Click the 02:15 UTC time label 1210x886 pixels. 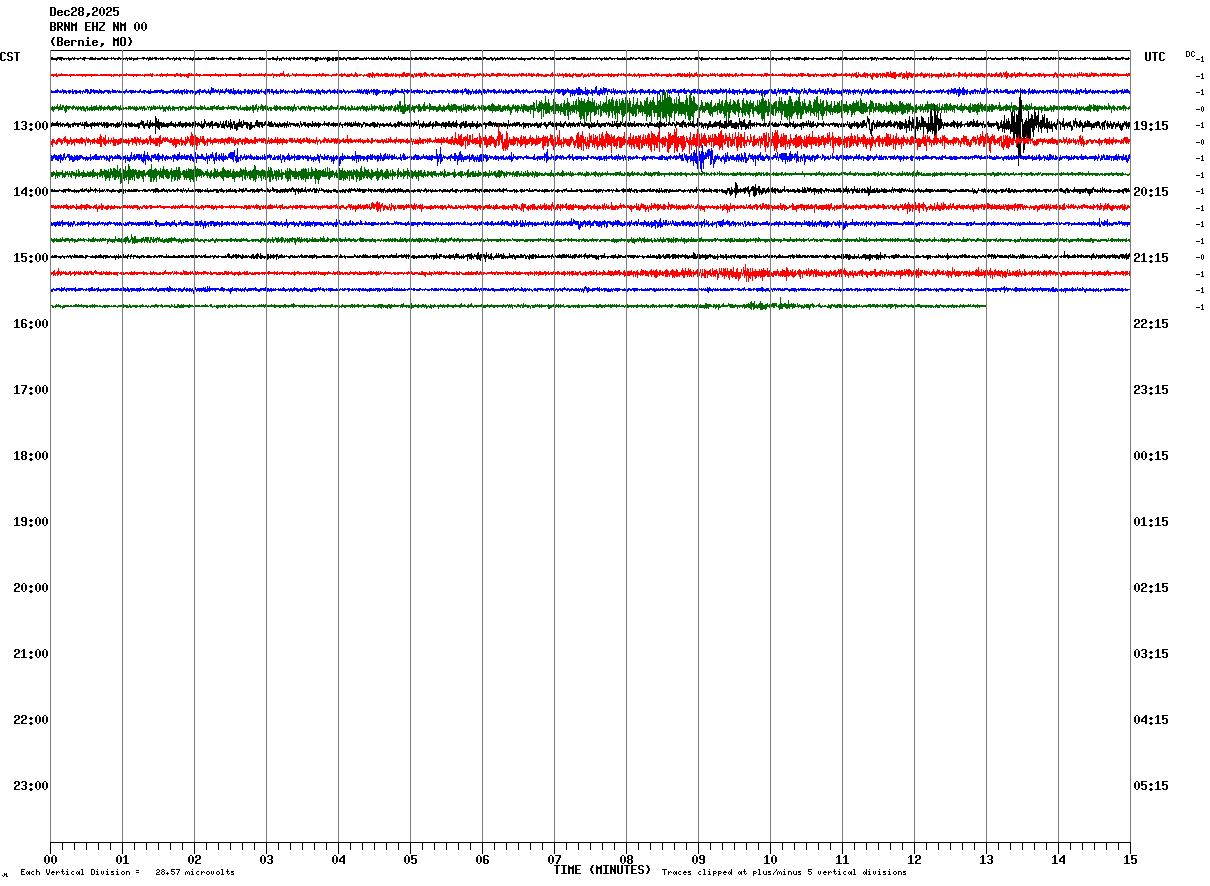click(1151, 588)
